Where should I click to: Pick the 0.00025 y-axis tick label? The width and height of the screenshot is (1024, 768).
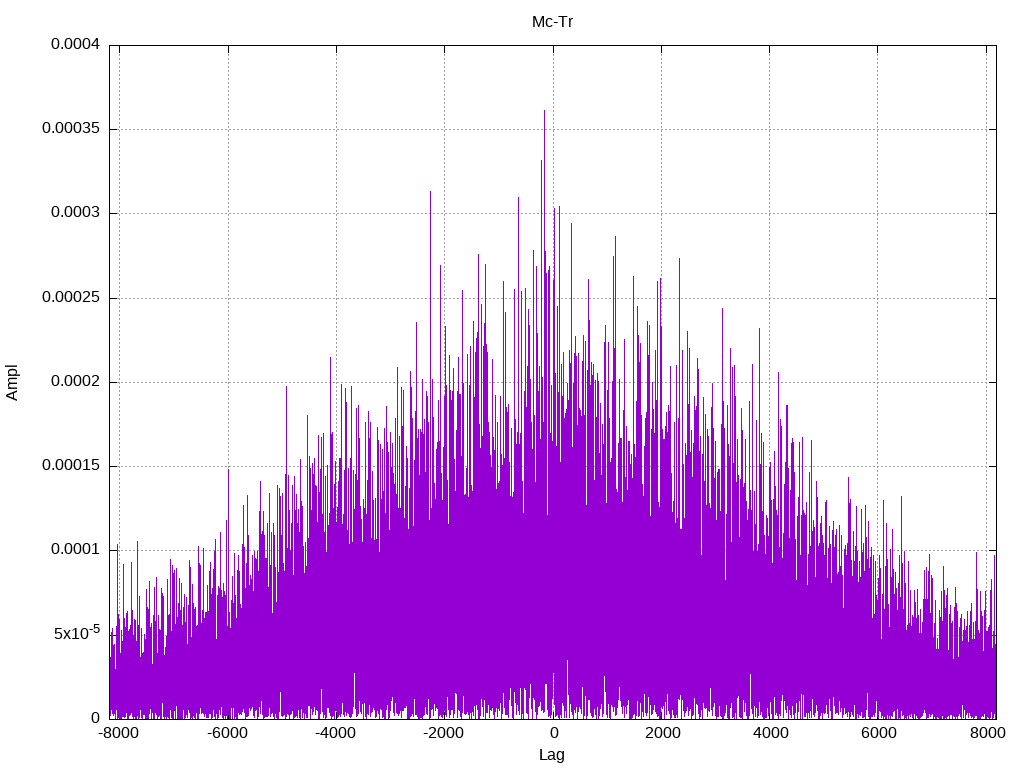coord(71,298)
